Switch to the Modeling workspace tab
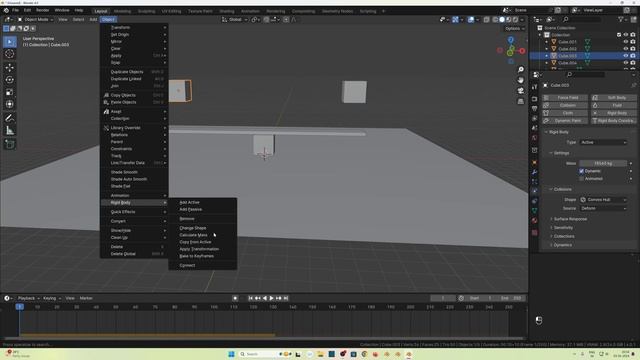Image resolution: width=640 pixels, height=360 pixels. pos(122,11)
